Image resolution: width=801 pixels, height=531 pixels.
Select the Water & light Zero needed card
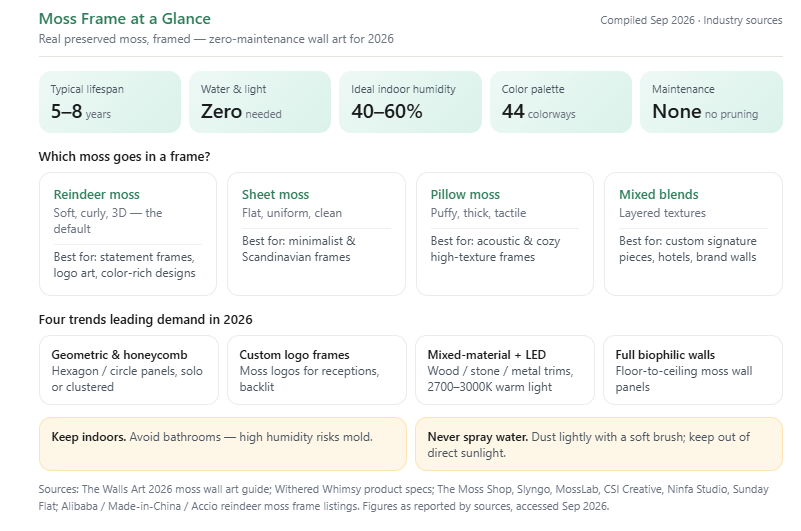pos(260,102)
